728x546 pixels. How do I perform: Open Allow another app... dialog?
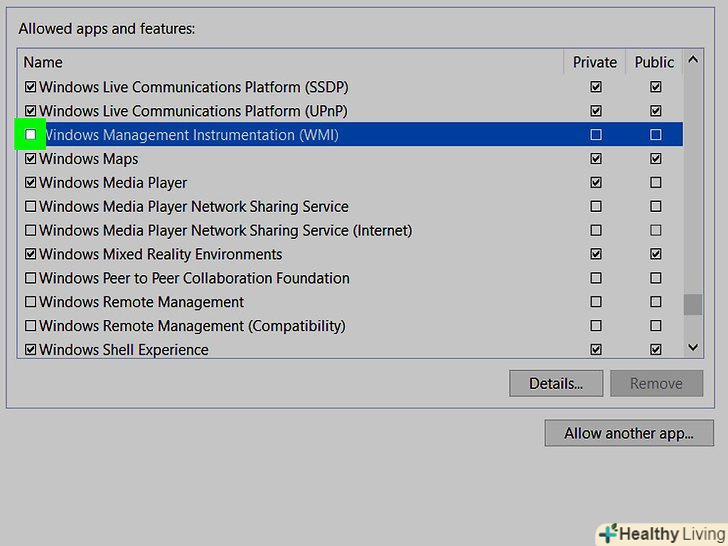click(629, 433)
